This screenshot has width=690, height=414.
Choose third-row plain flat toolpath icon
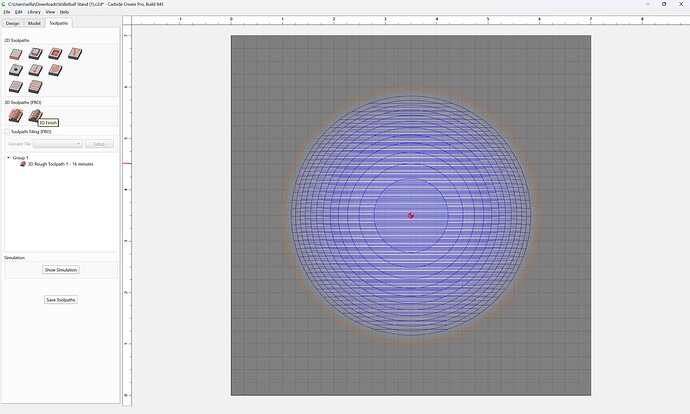(x=15, y=86)
